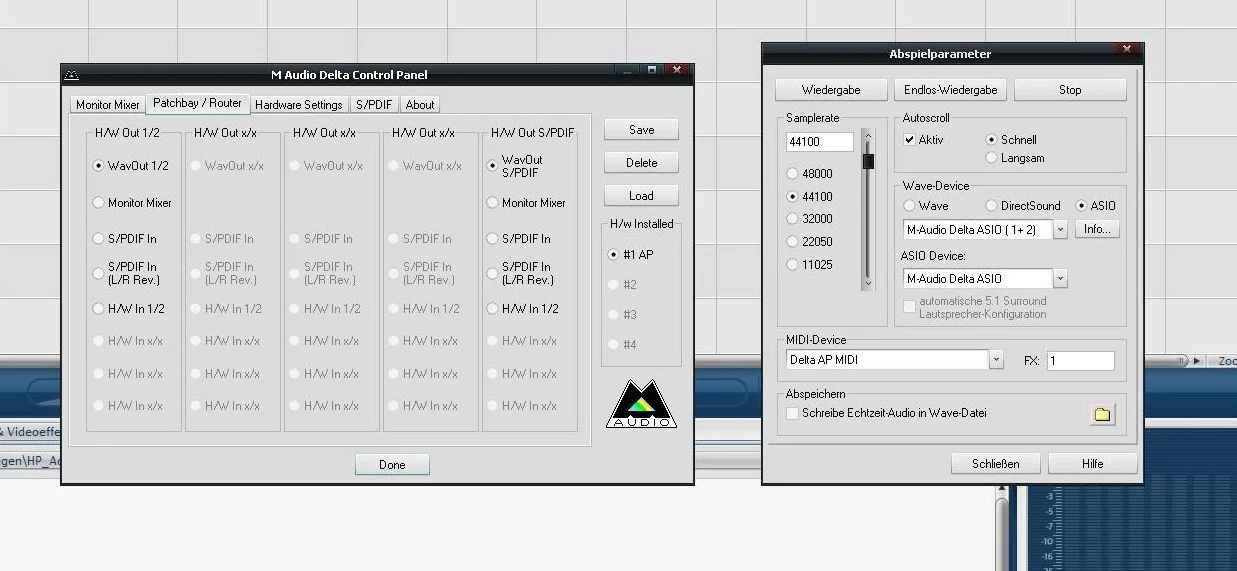Image resolution: width=1237 pixels, height=571 pixels.
Task: Toggle the Aktiv autoscroll checkbox
Action: pos(909,140)
